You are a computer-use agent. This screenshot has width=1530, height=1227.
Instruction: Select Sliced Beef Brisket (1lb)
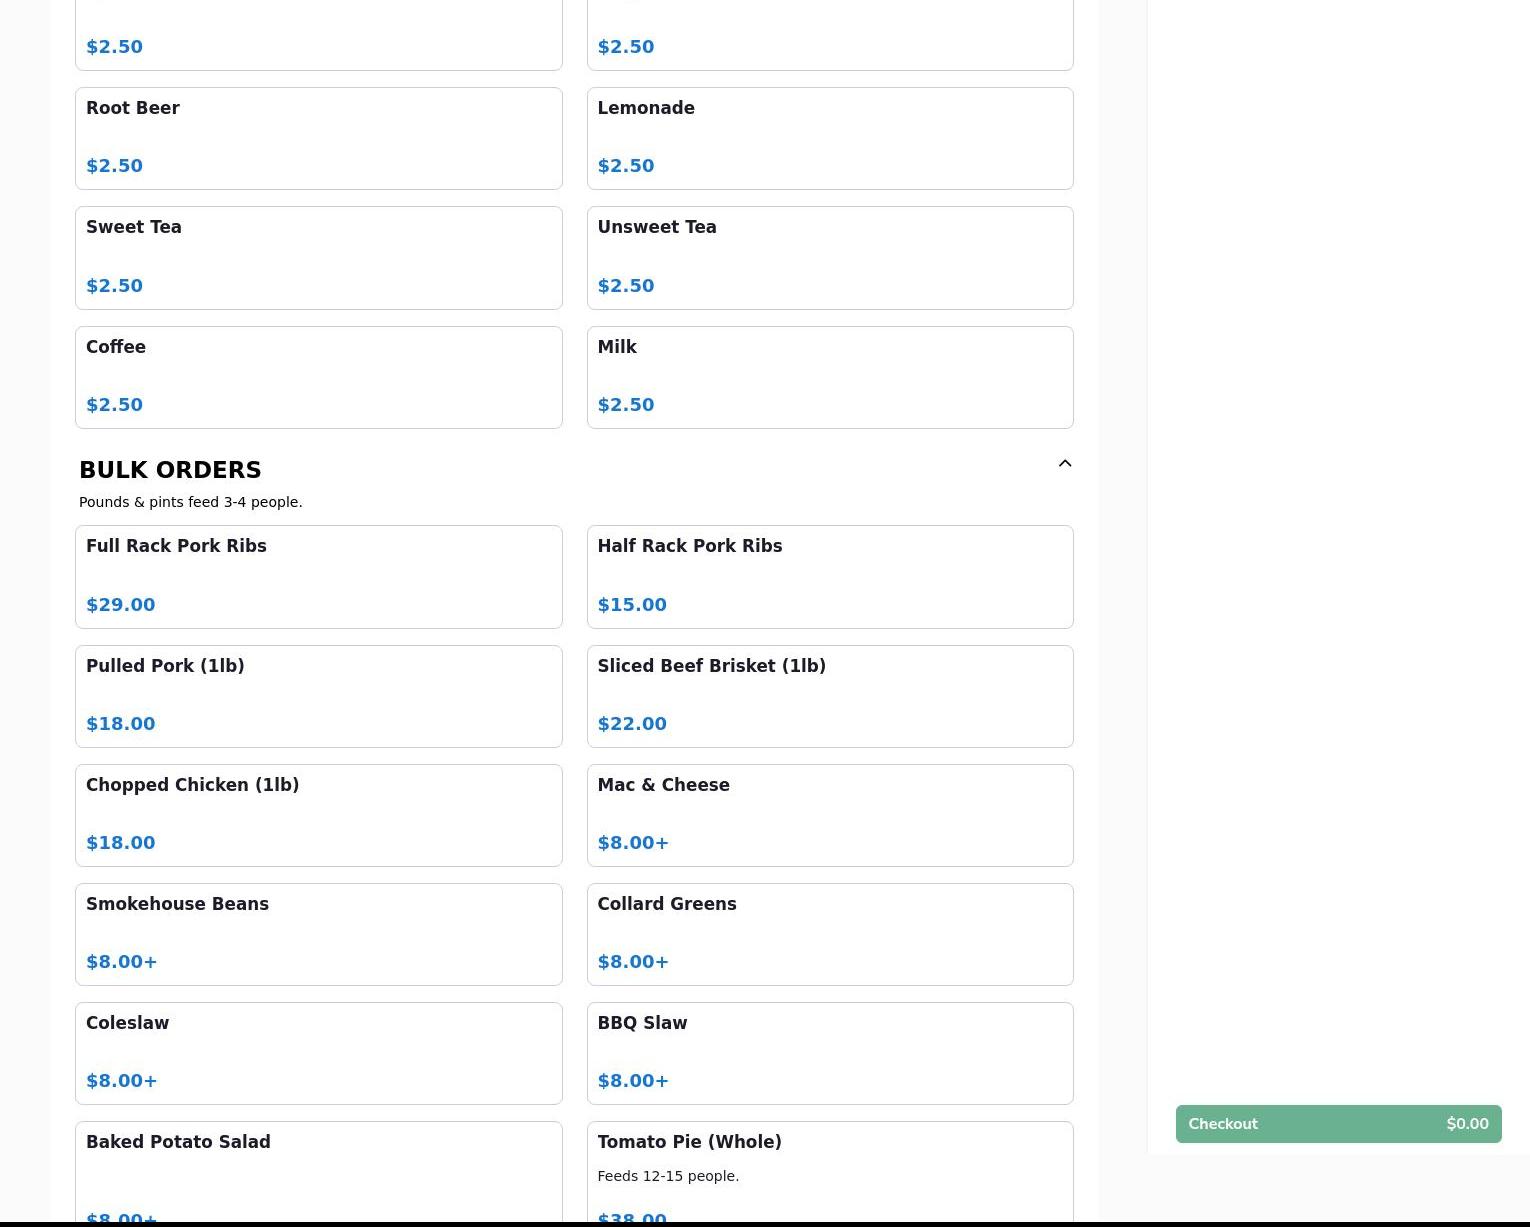[829, 696]
